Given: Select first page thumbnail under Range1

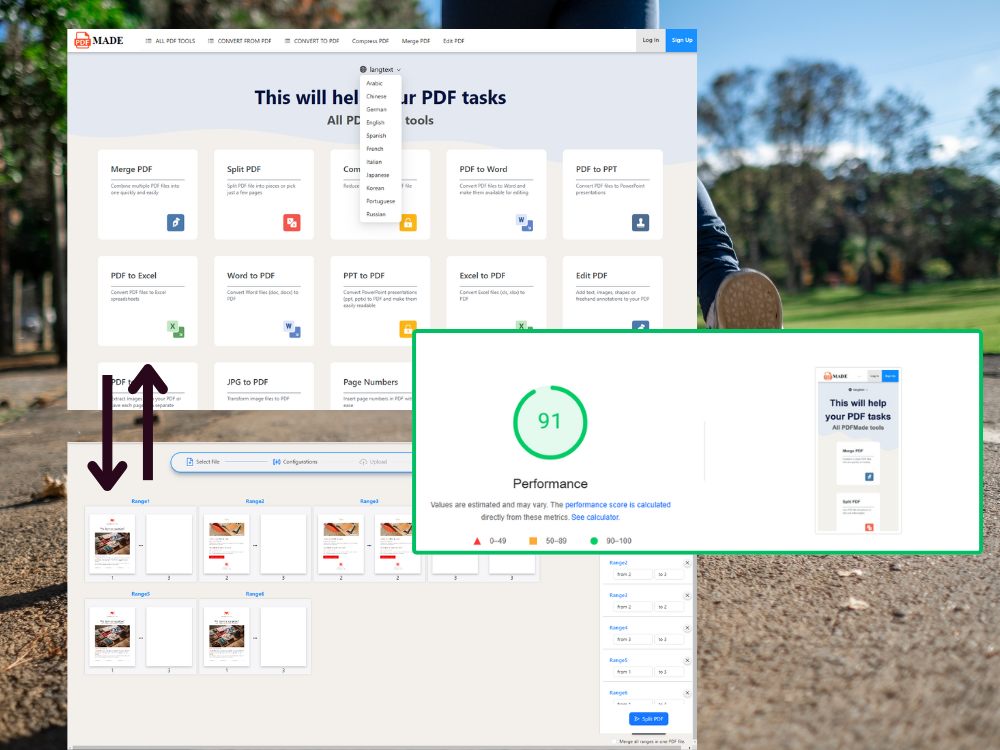Looking at the screenshot, I should click(112, 544).
